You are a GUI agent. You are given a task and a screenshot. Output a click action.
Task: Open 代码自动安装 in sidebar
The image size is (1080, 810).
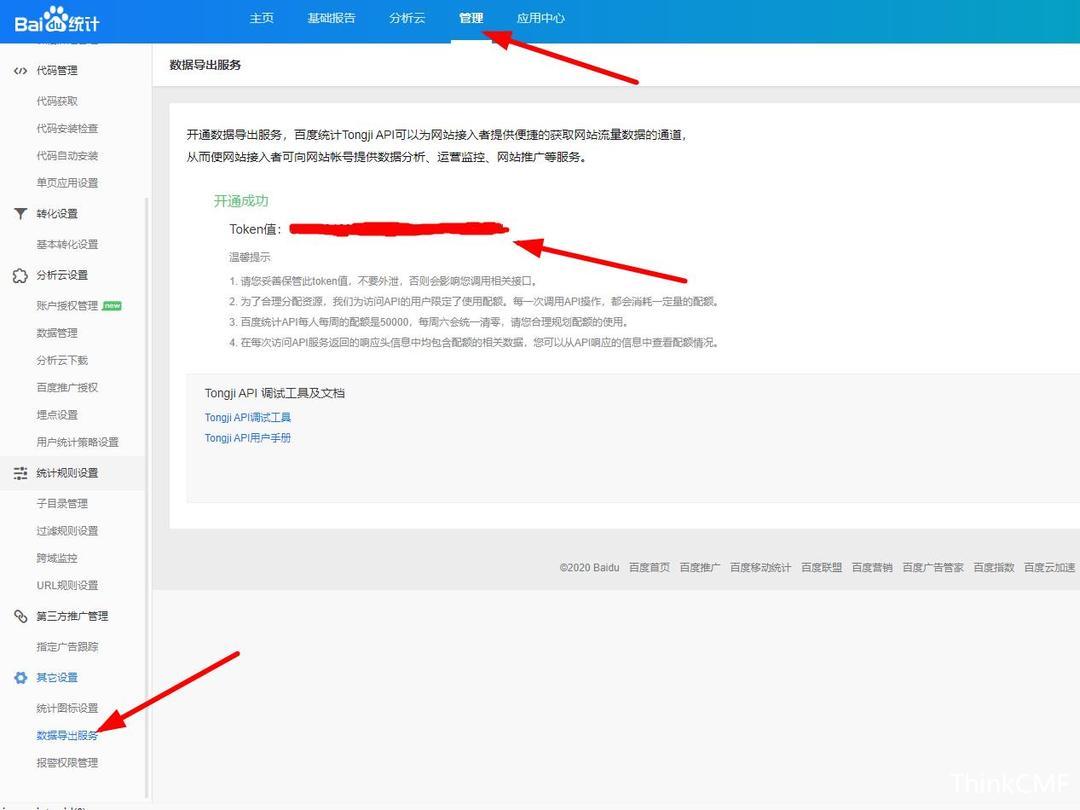[68, 156]
